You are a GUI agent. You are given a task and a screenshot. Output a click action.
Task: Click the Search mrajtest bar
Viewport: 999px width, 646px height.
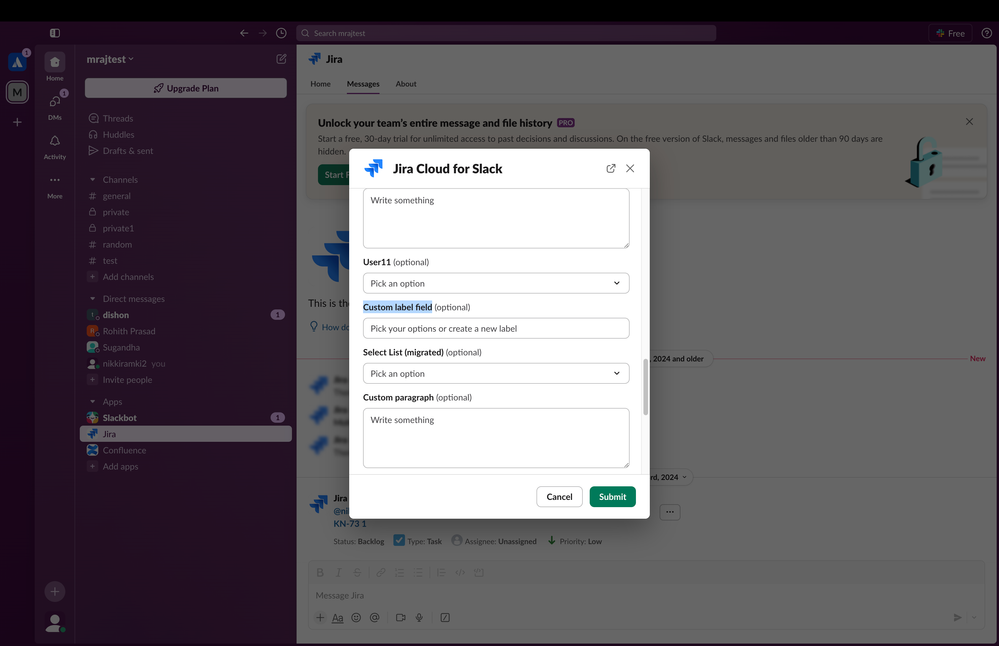click(x=506, y=33)
